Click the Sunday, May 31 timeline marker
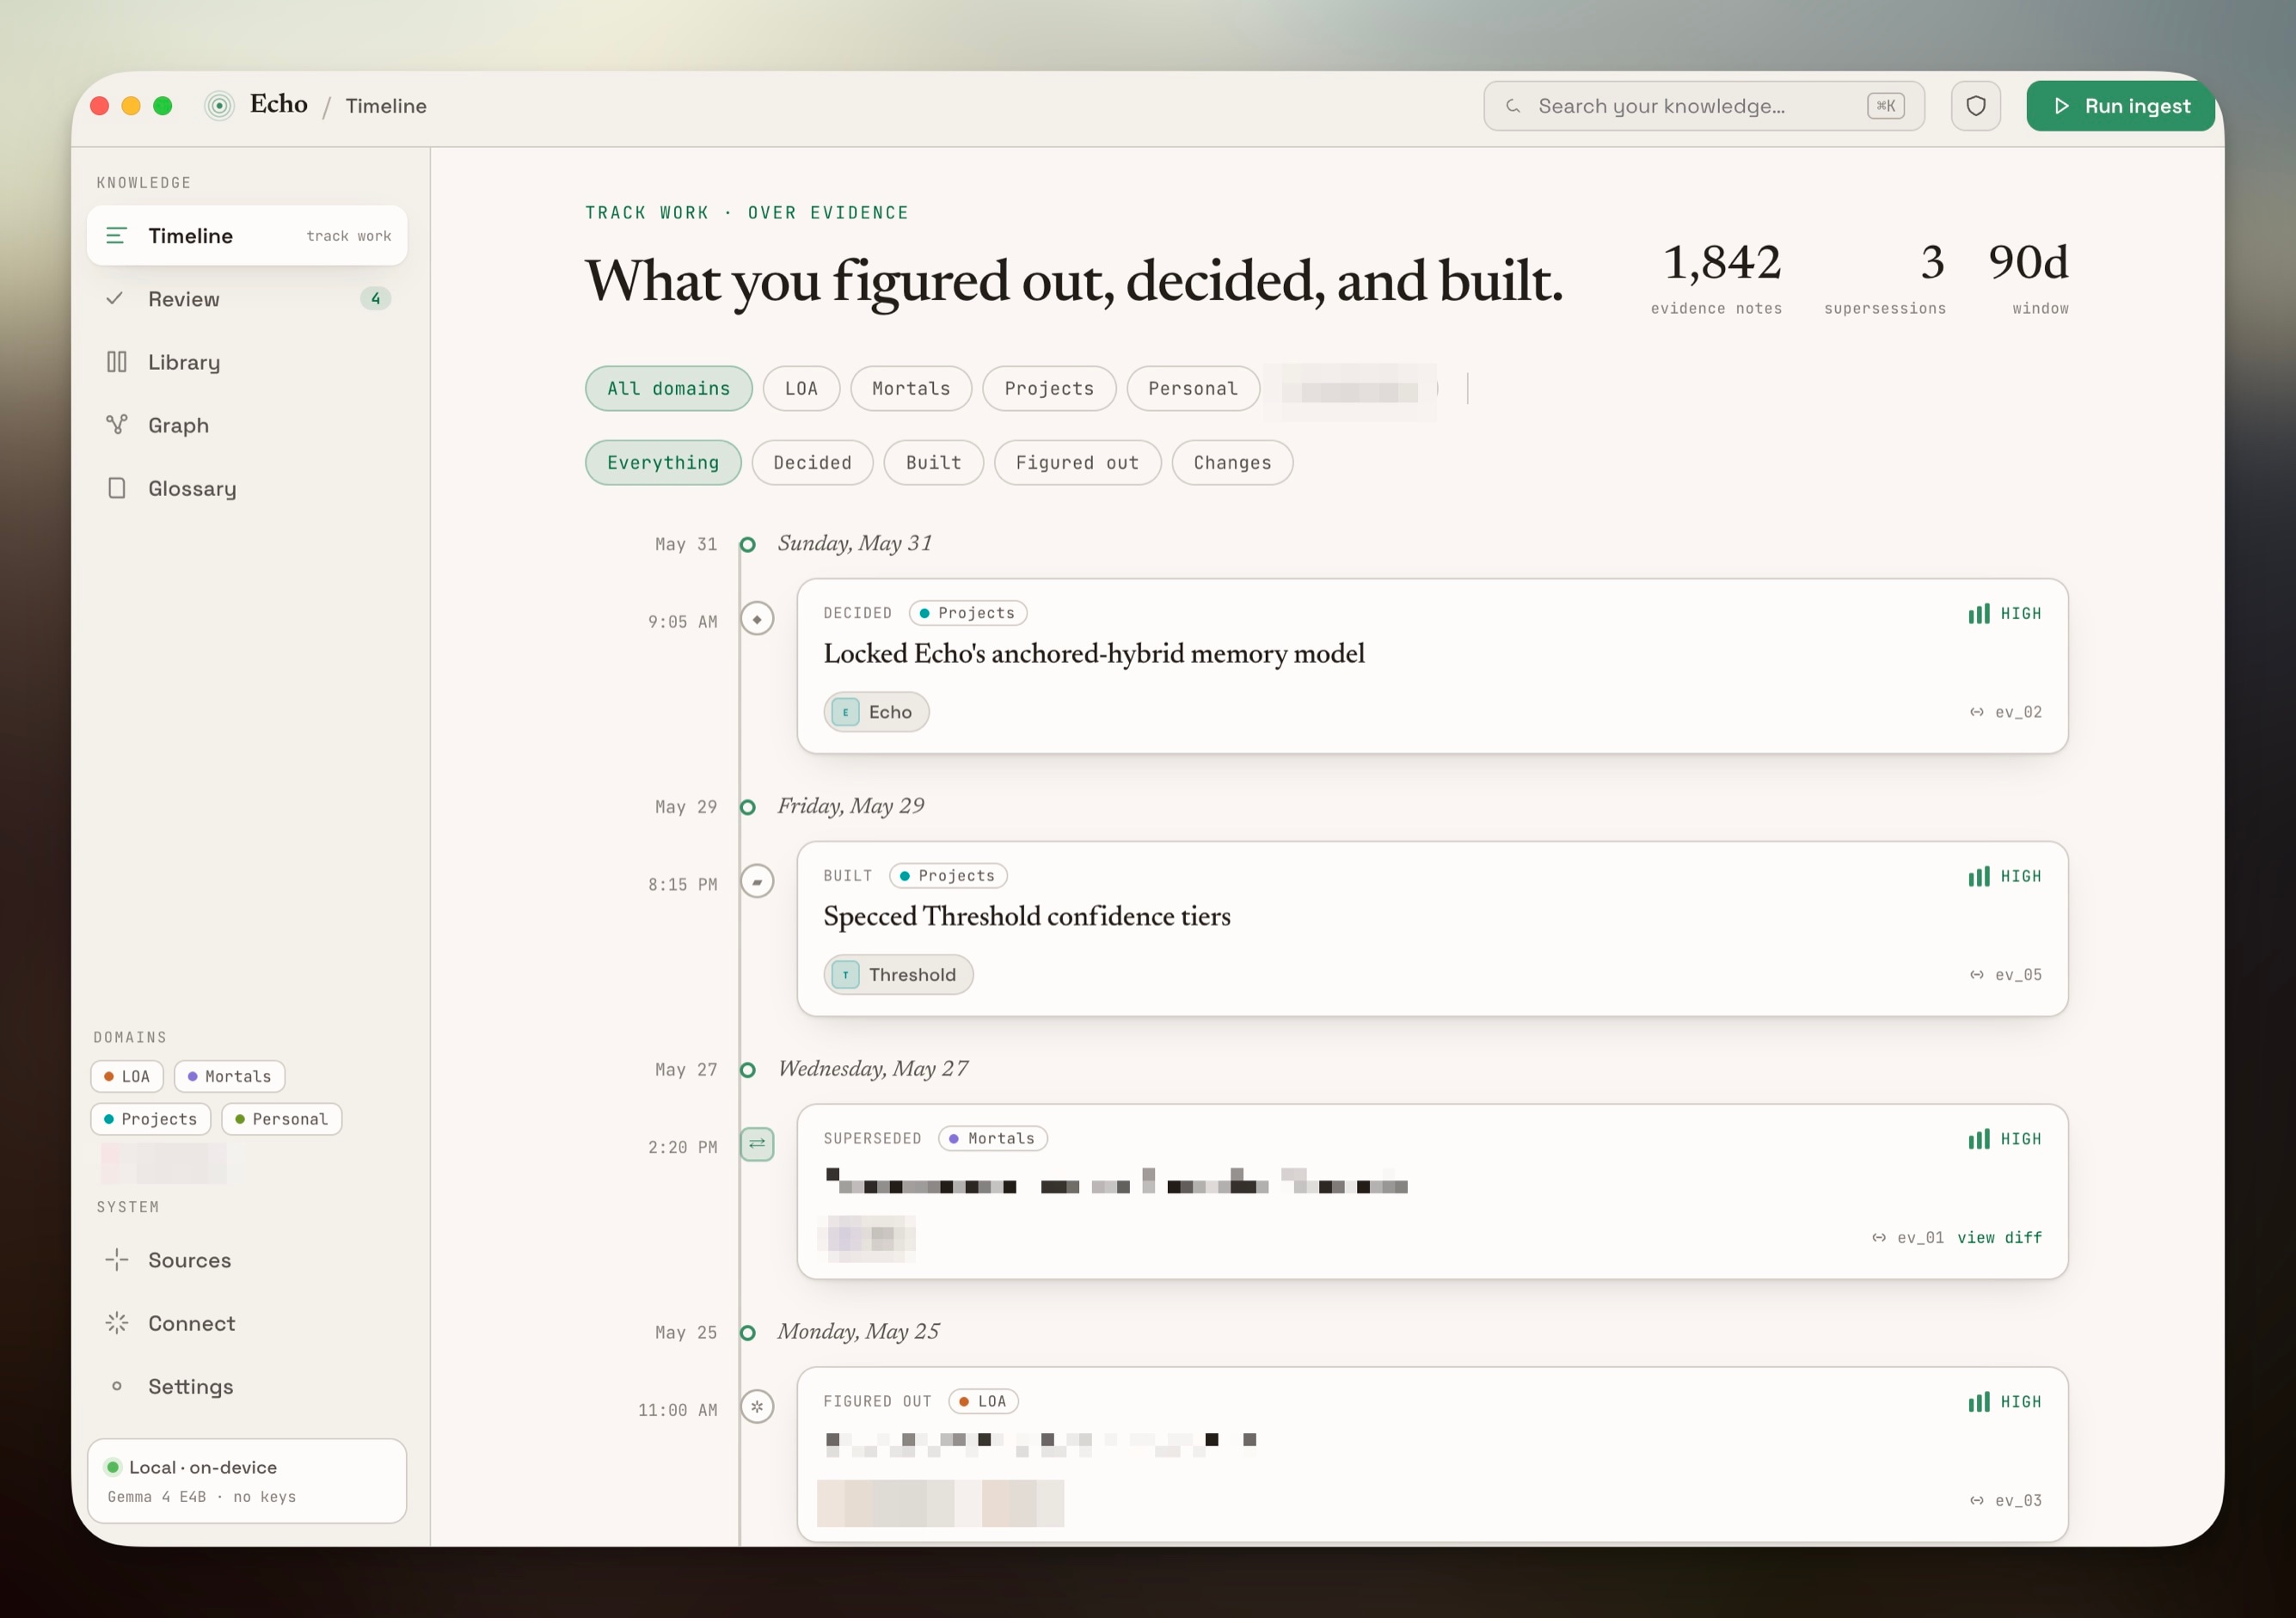The image size is (2296, 1618). point(747,544)
